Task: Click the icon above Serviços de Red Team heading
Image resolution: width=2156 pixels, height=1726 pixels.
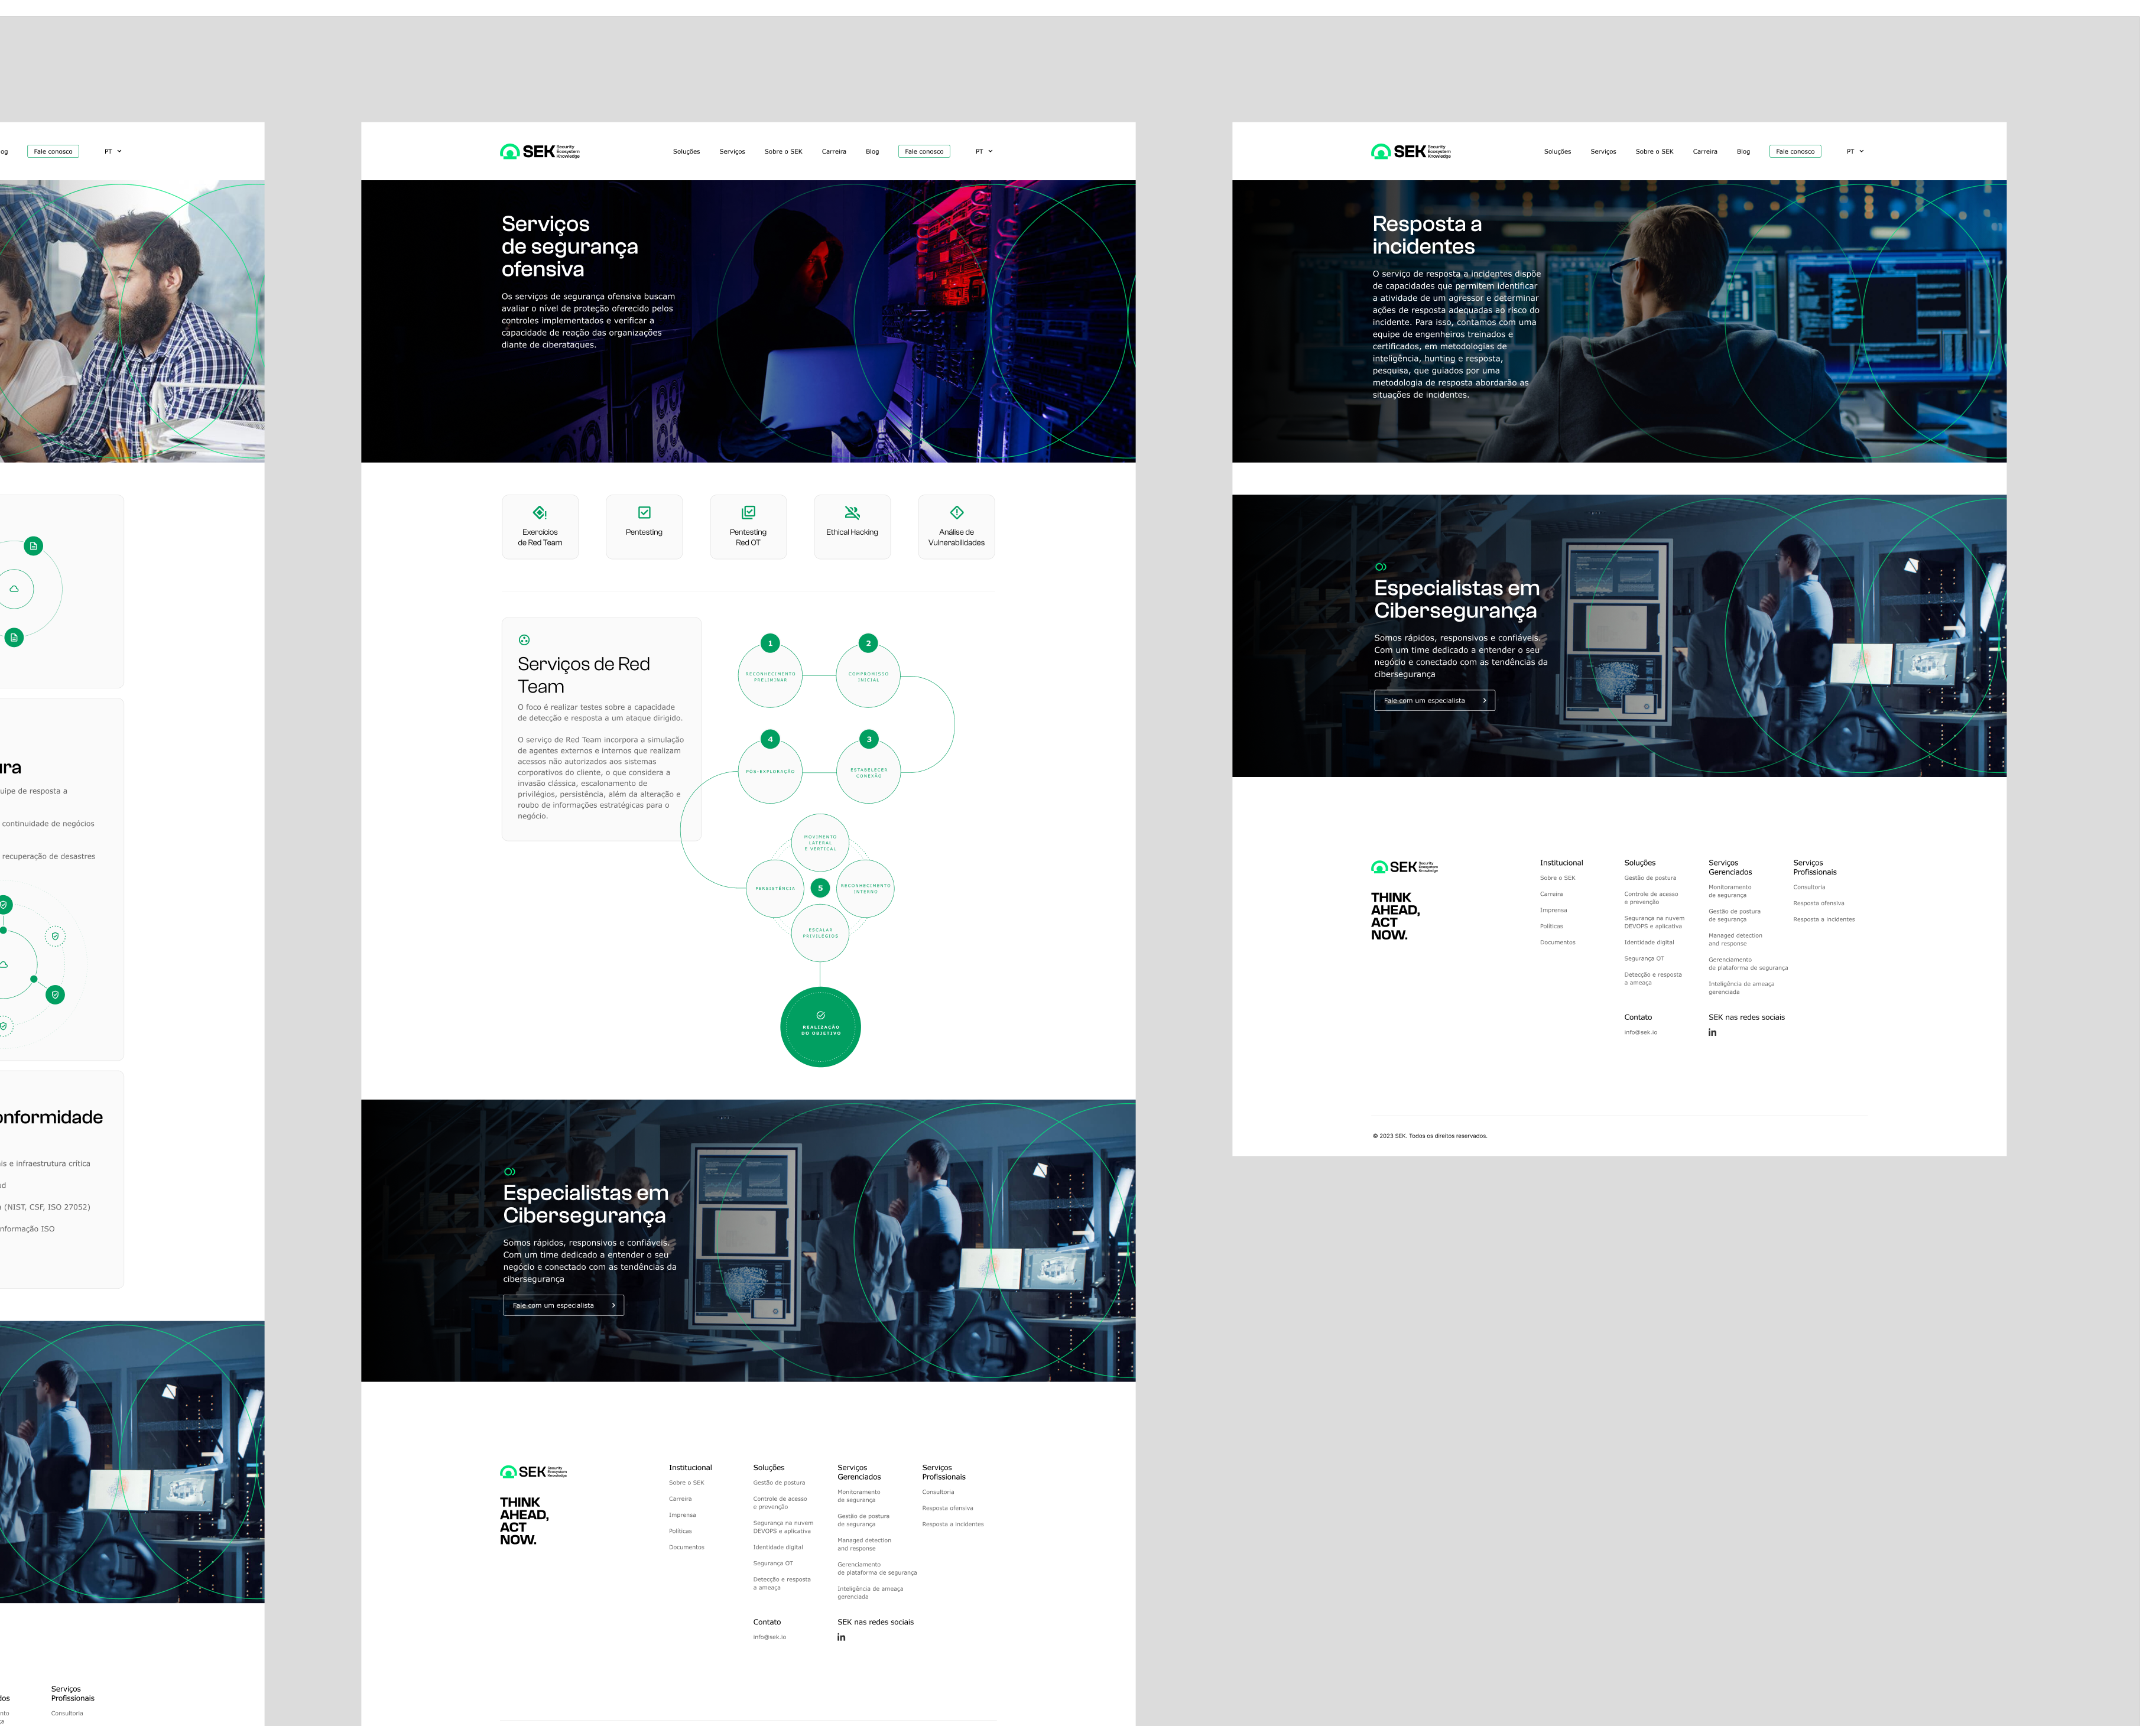Action: pyautogui.click(x=524, y=640)
